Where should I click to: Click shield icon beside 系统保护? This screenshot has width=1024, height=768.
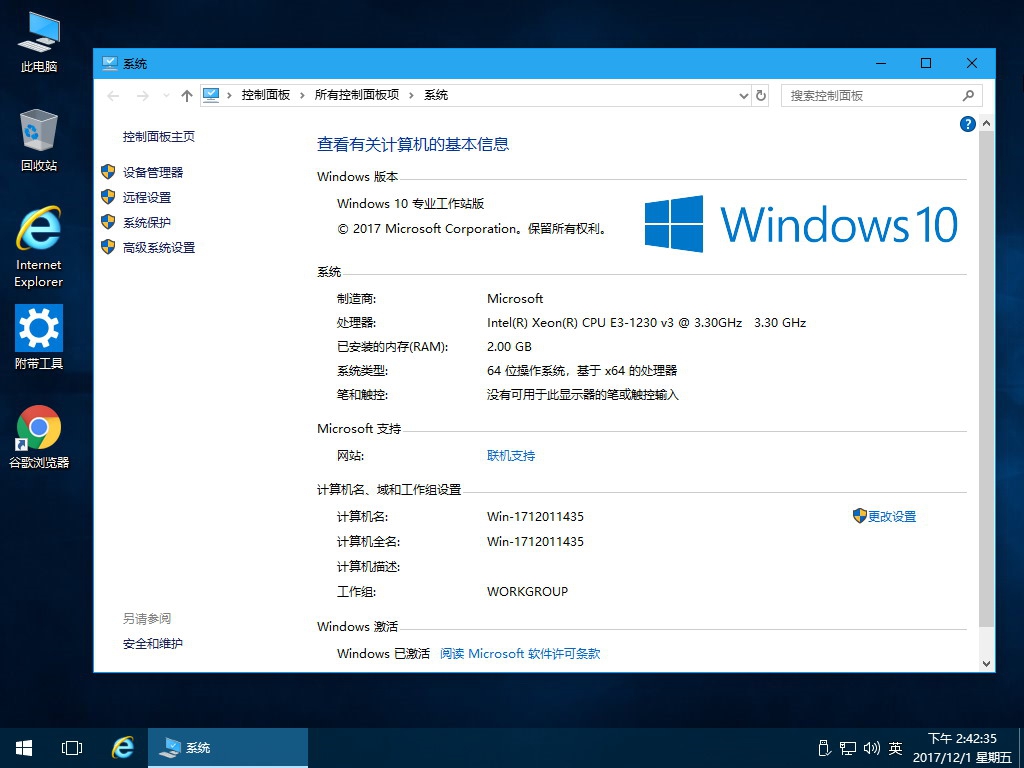(108, 222)
